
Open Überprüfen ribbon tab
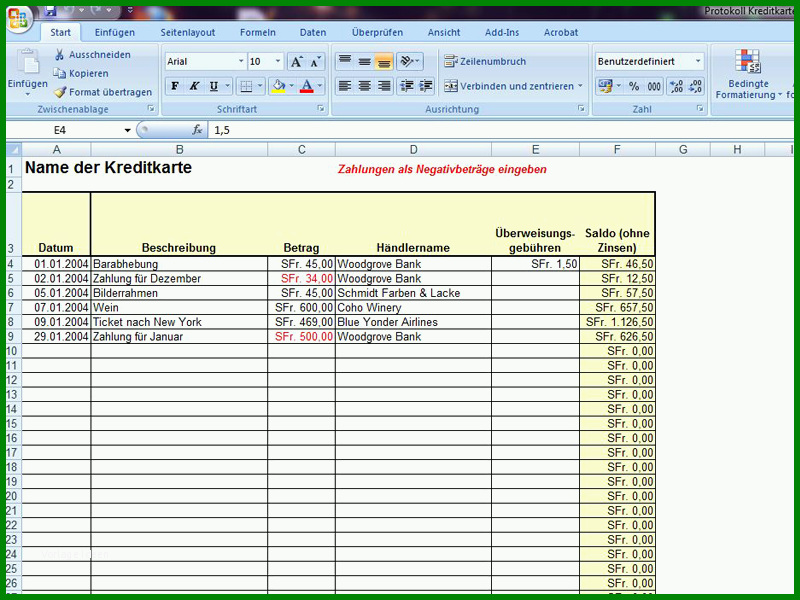coord(377,32)
